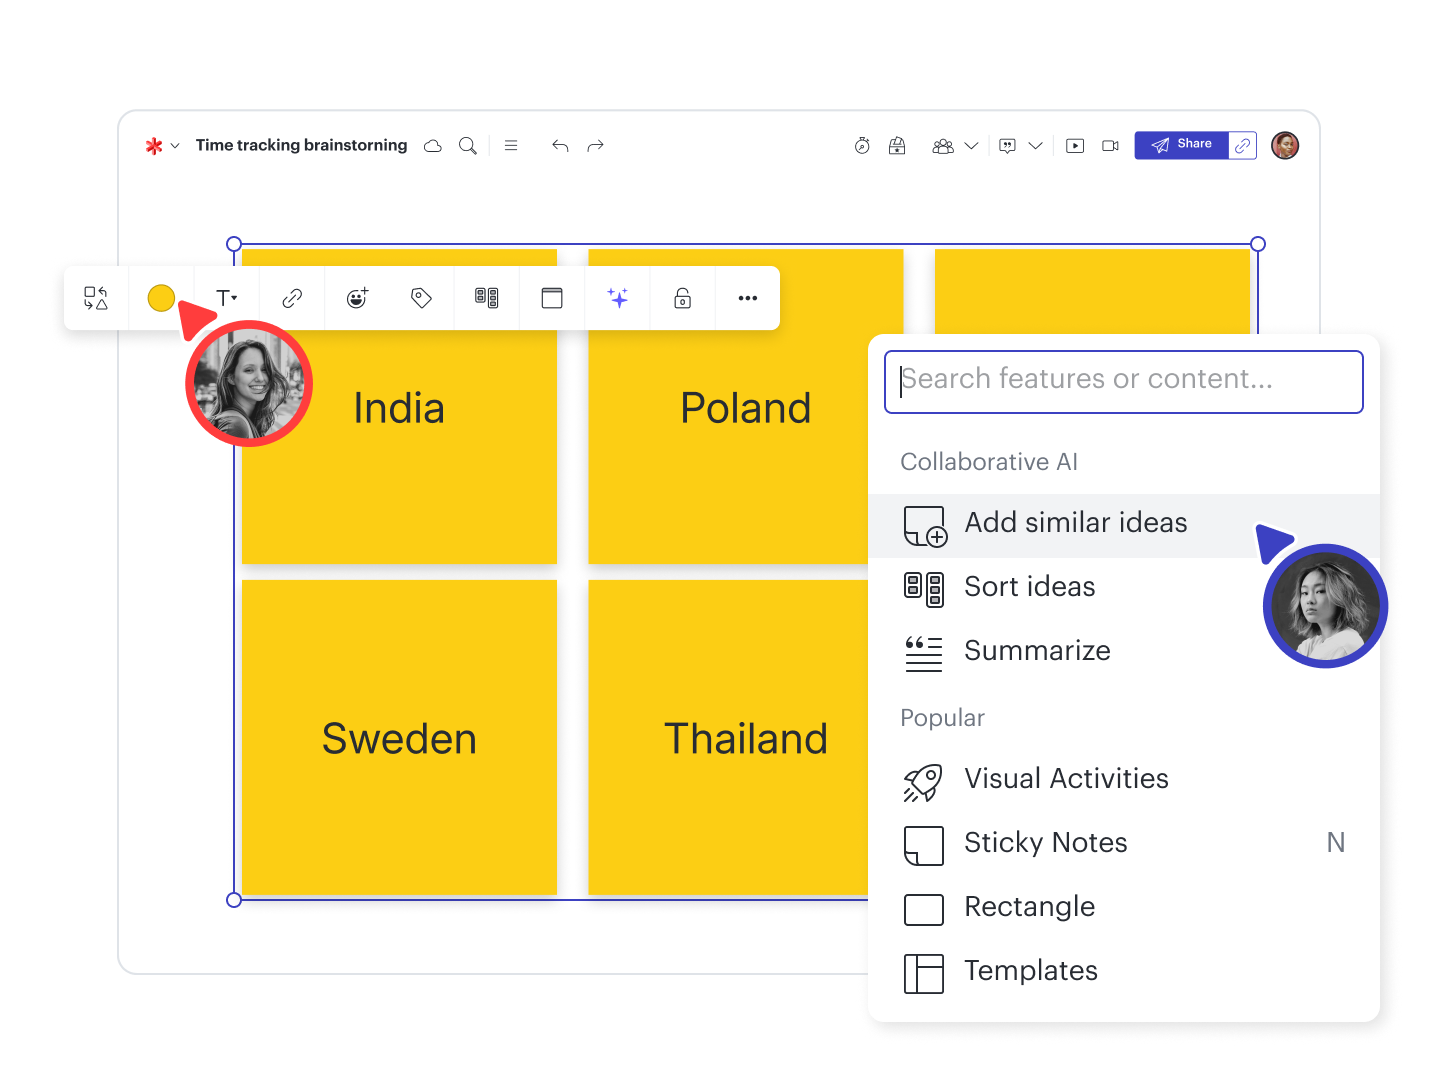Click the switch shape type icon
This screenshot has height=1080, width=1440.
(x=96, y=298)
